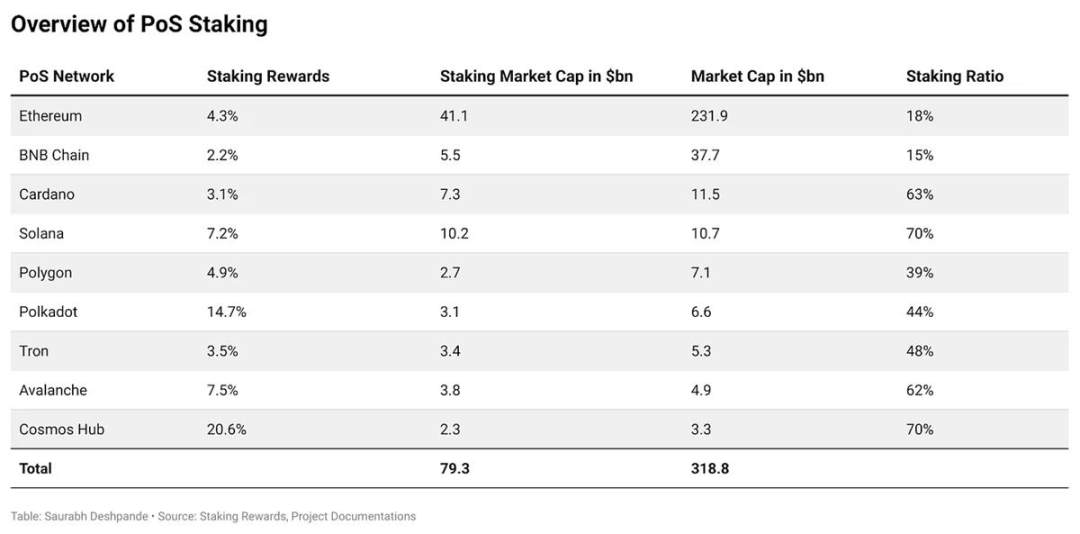Click the BNB Chain network name
The height and width of the screenshot is (534, 1080).
[55, 155]
